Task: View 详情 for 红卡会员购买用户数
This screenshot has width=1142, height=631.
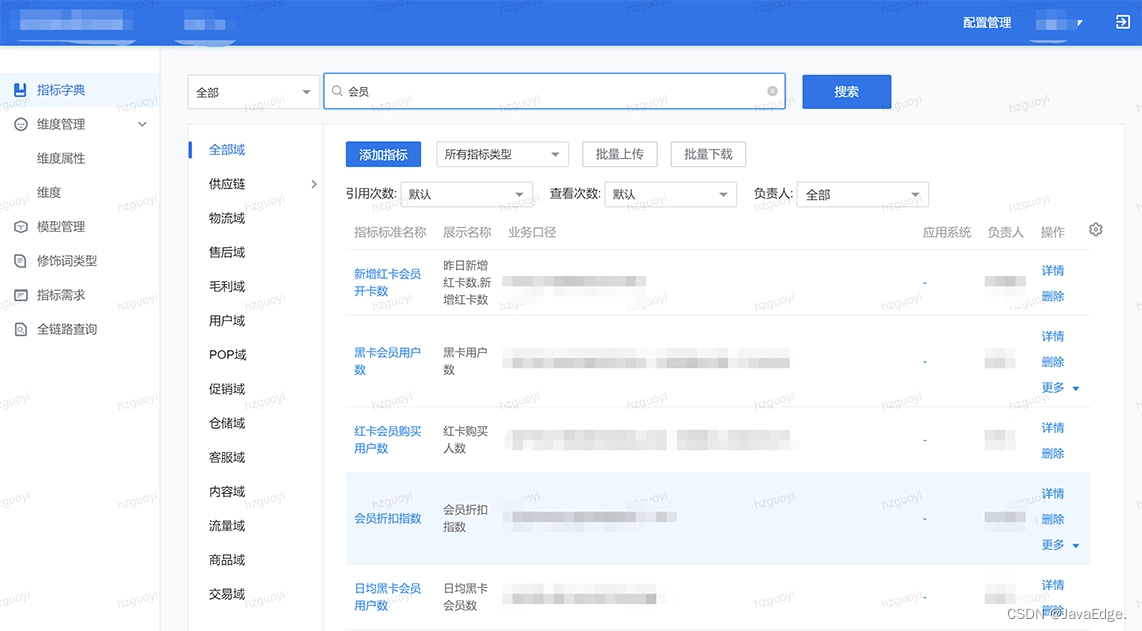Action: 1052,428
